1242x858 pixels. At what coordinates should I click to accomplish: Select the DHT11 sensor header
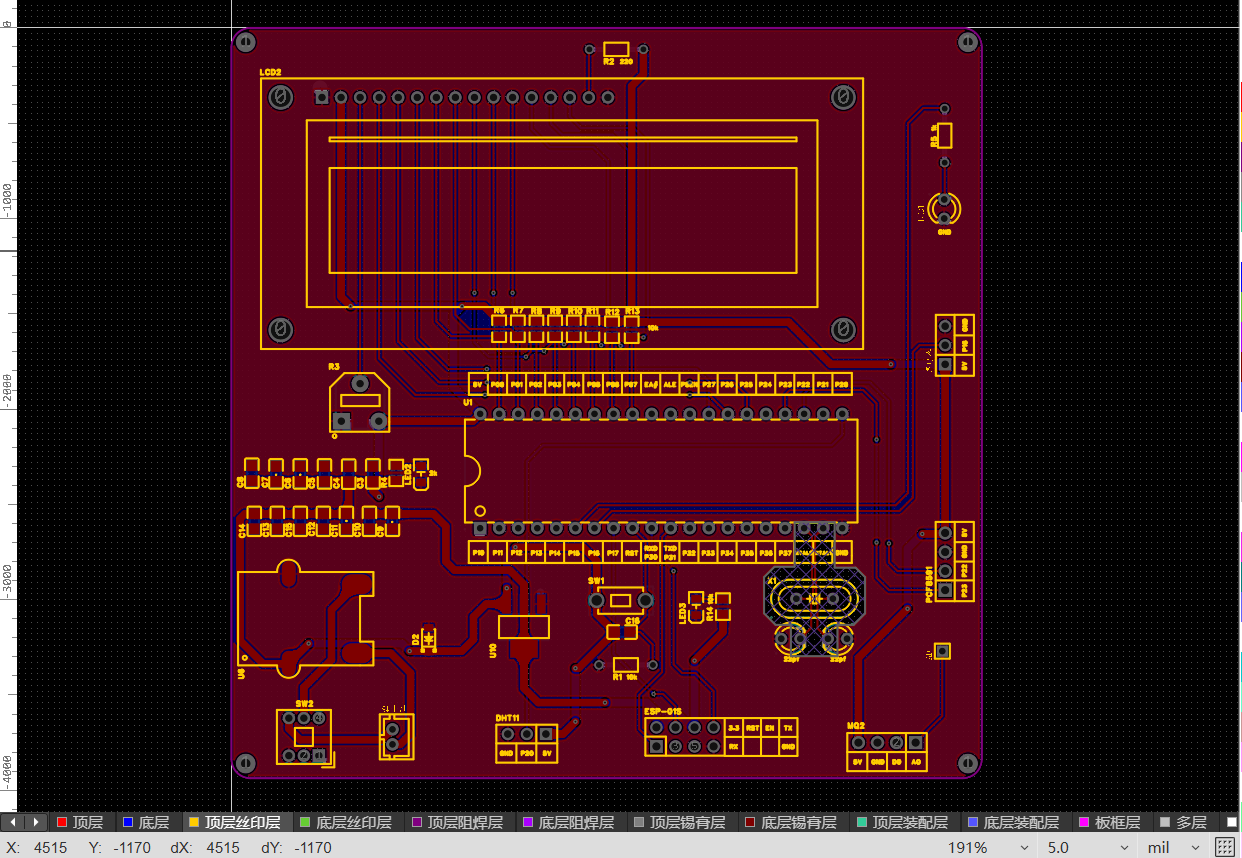point(527,743)
